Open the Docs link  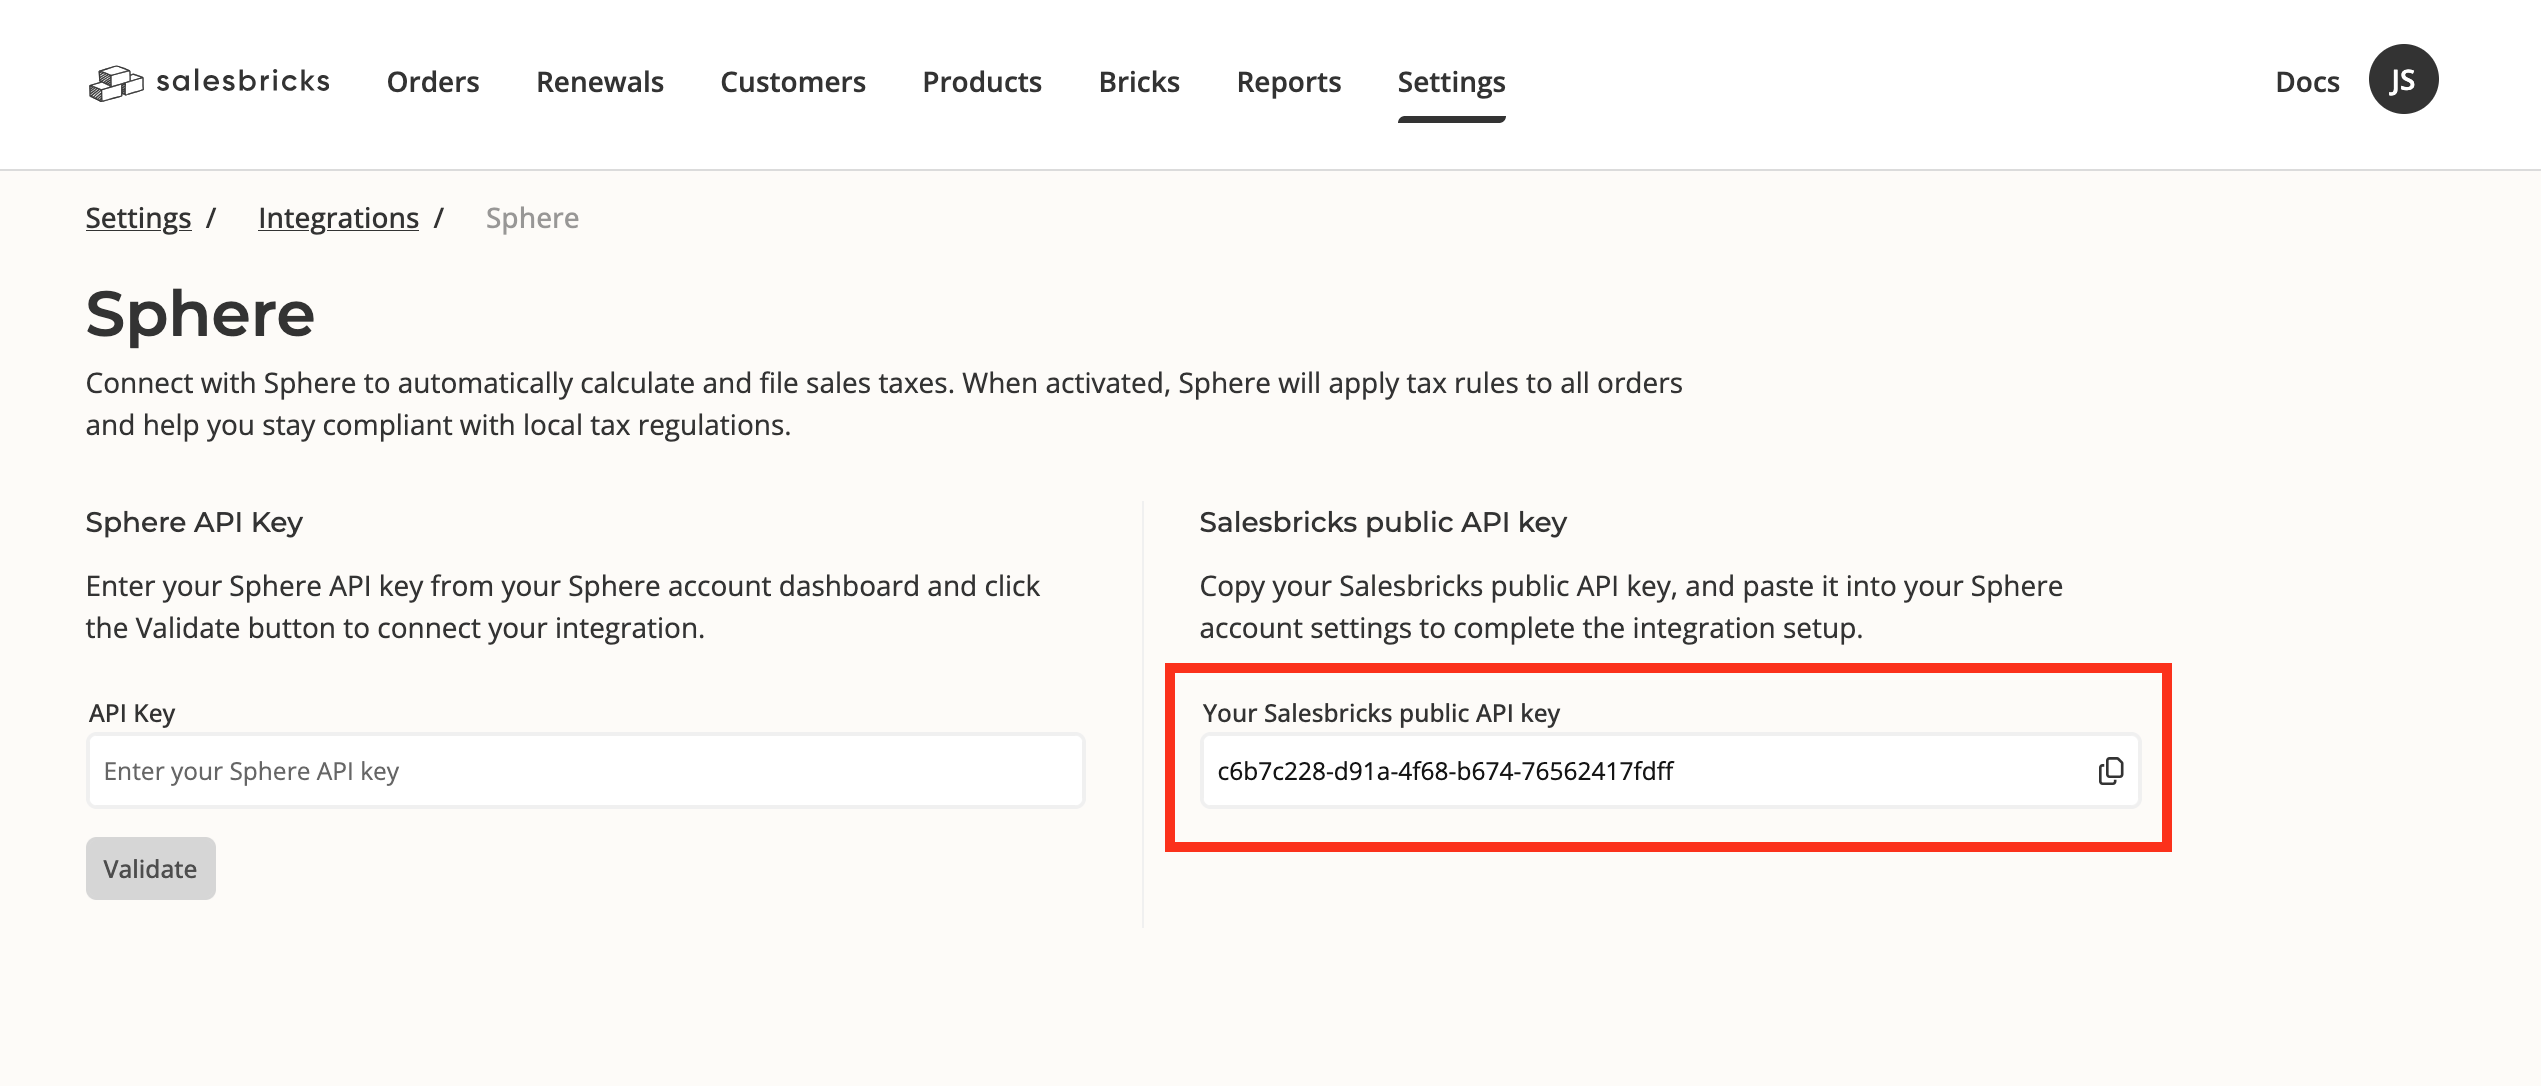pyautogui.click(x=2307, y=82)
